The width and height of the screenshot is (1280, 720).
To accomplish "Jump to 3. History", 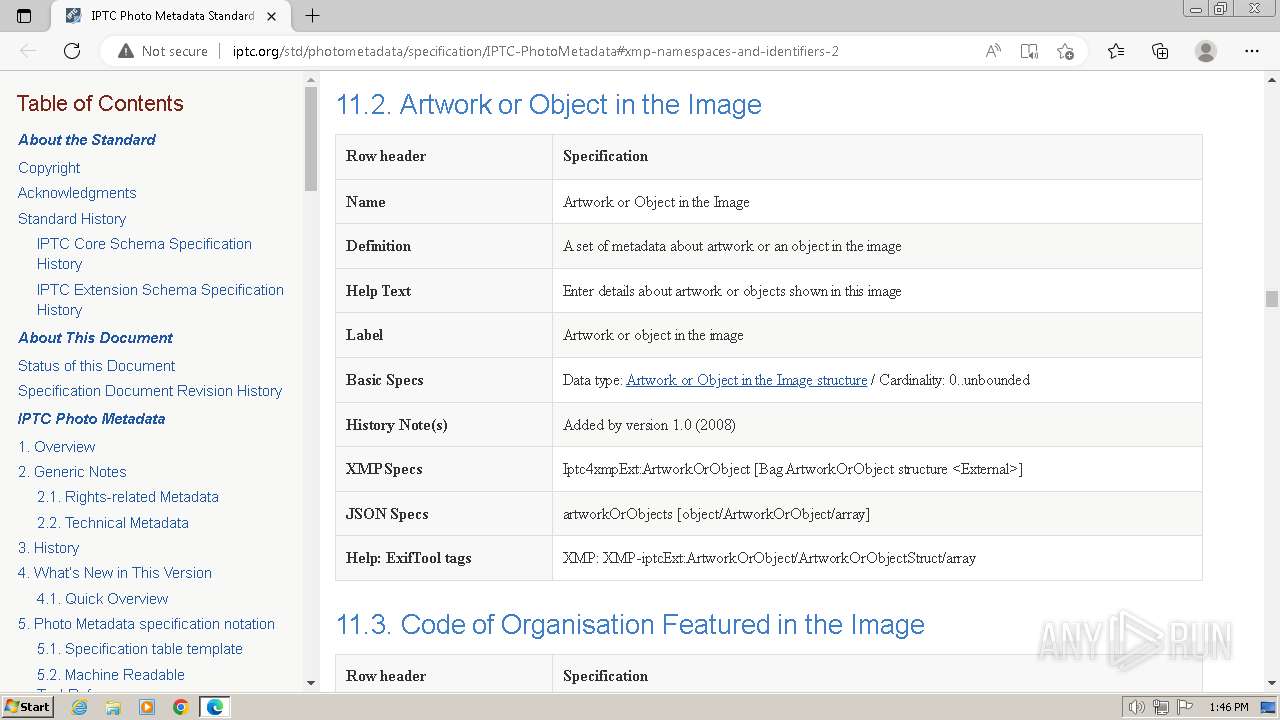I will click(48, 548).
